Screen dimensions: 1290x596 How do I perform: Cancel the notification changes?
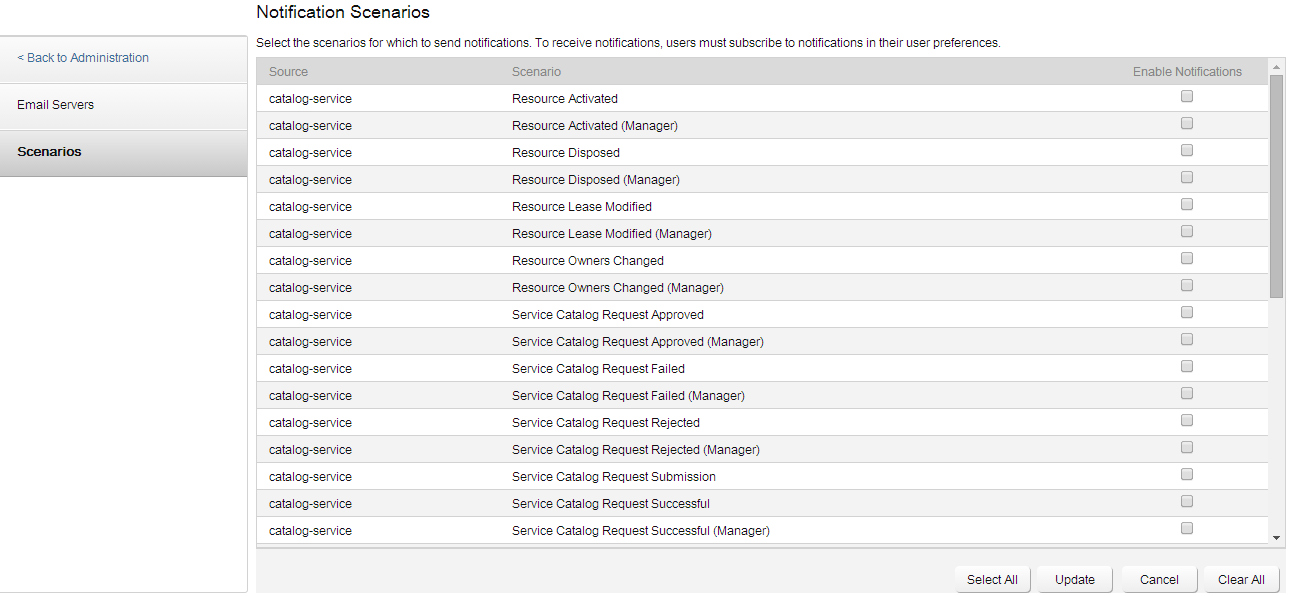(x=1159, y=580)
